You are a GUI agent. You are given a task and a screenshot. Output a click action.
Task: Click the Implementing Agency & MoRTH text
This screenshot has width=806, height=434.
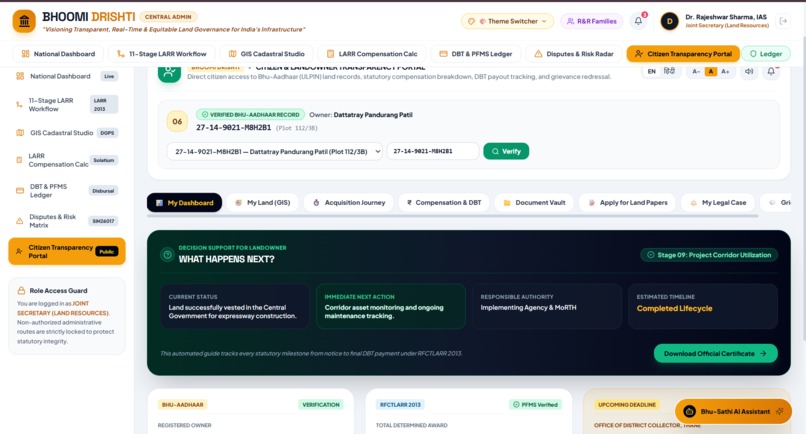pyautogui.click(x=528, y=308)
